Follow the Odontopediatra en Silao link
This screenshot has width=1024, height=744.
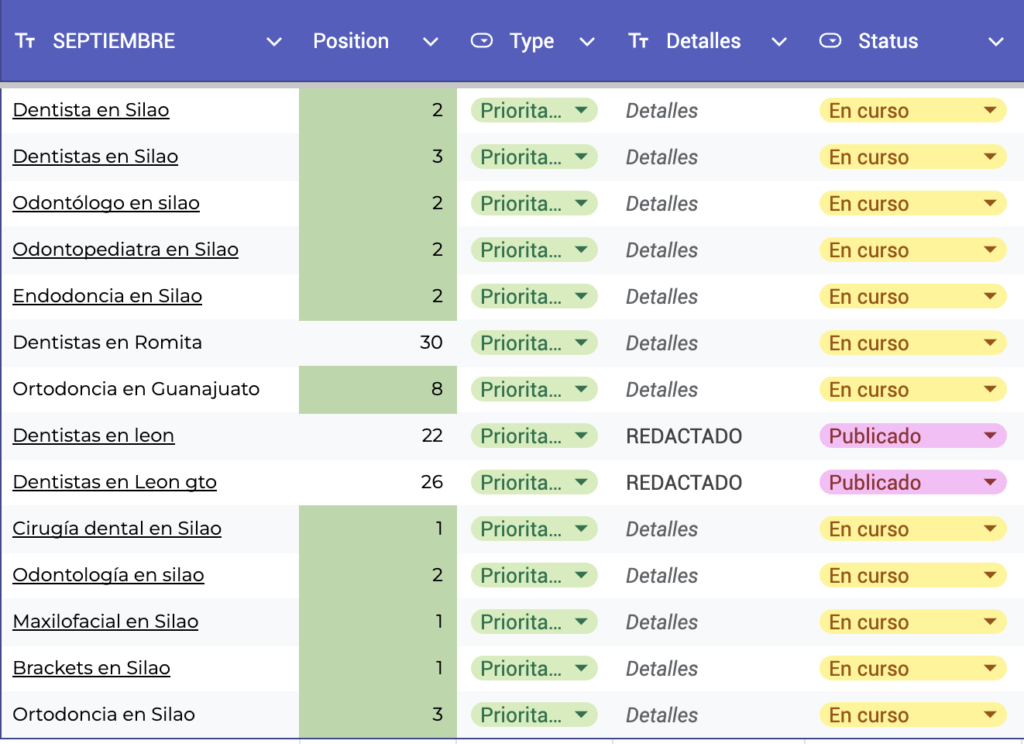125,249
